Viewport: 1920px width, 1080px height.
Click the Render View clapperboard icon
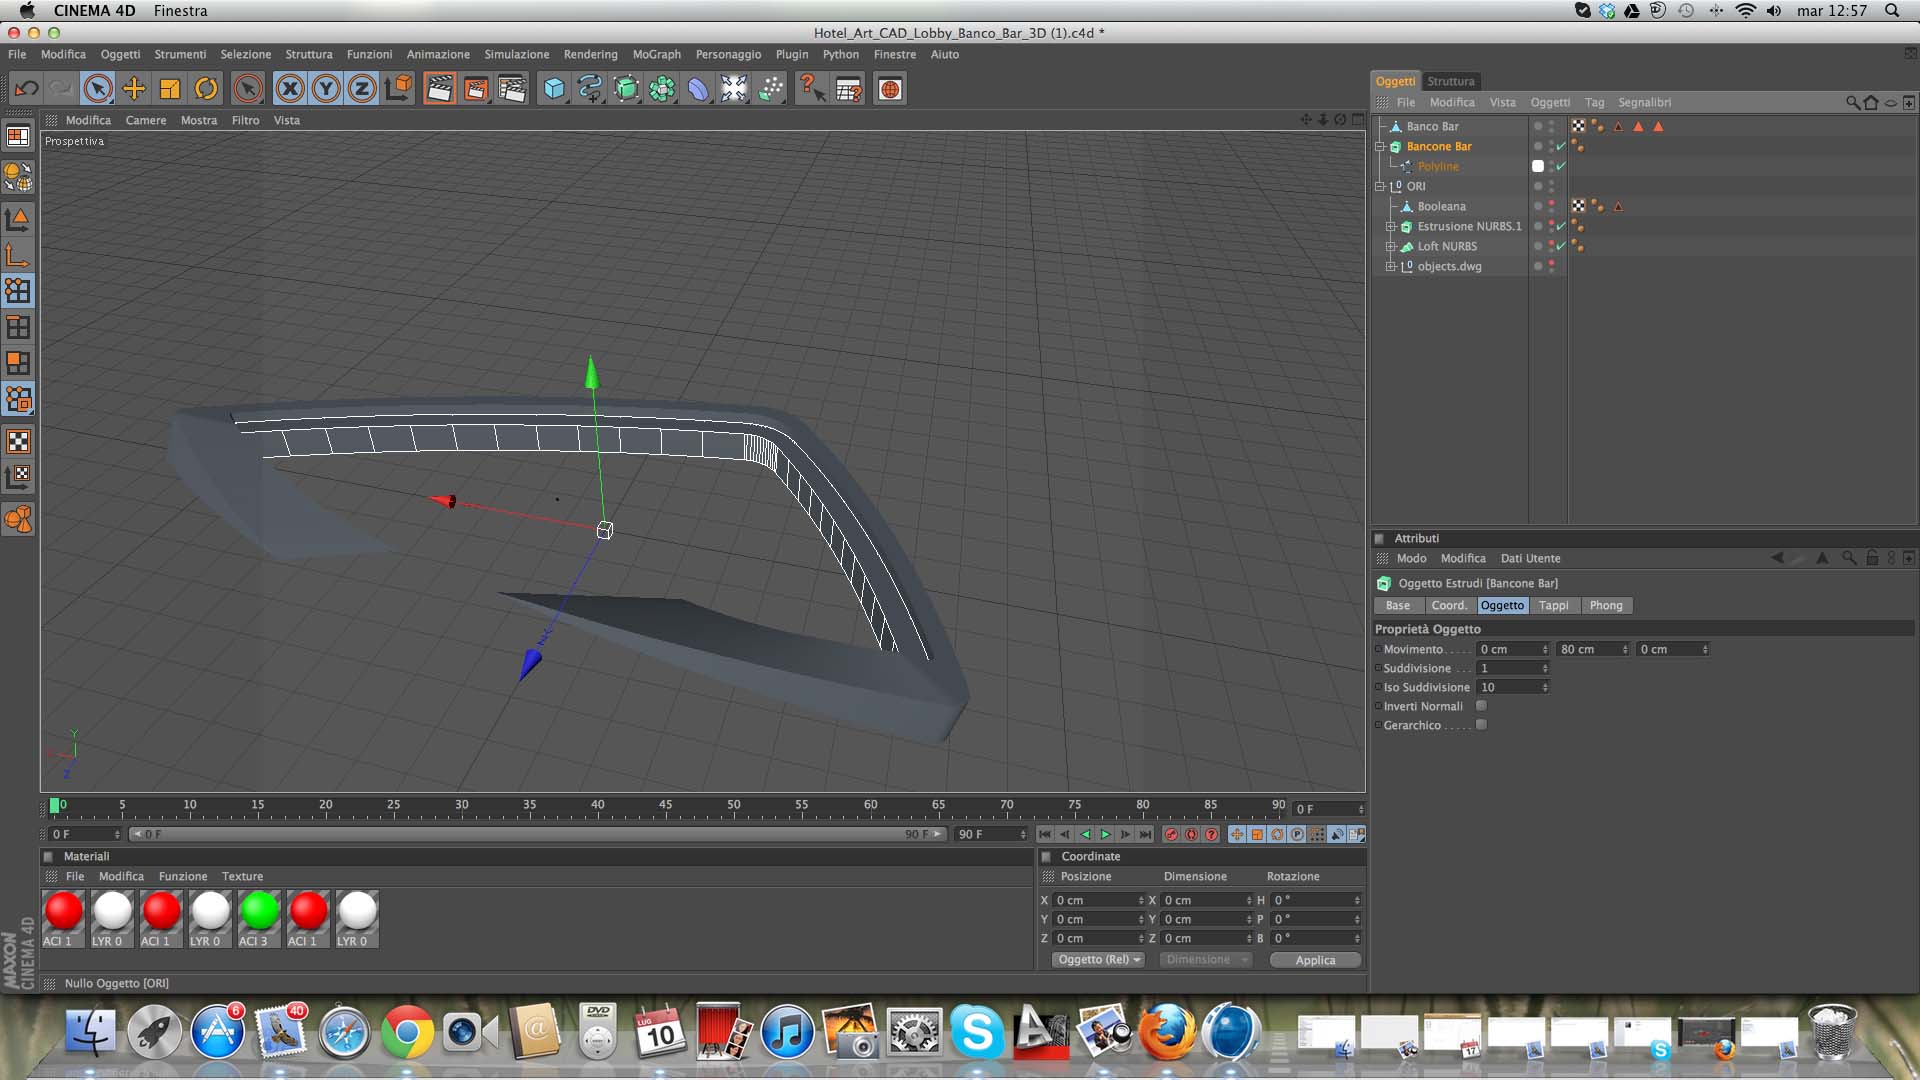click(439, 89)
